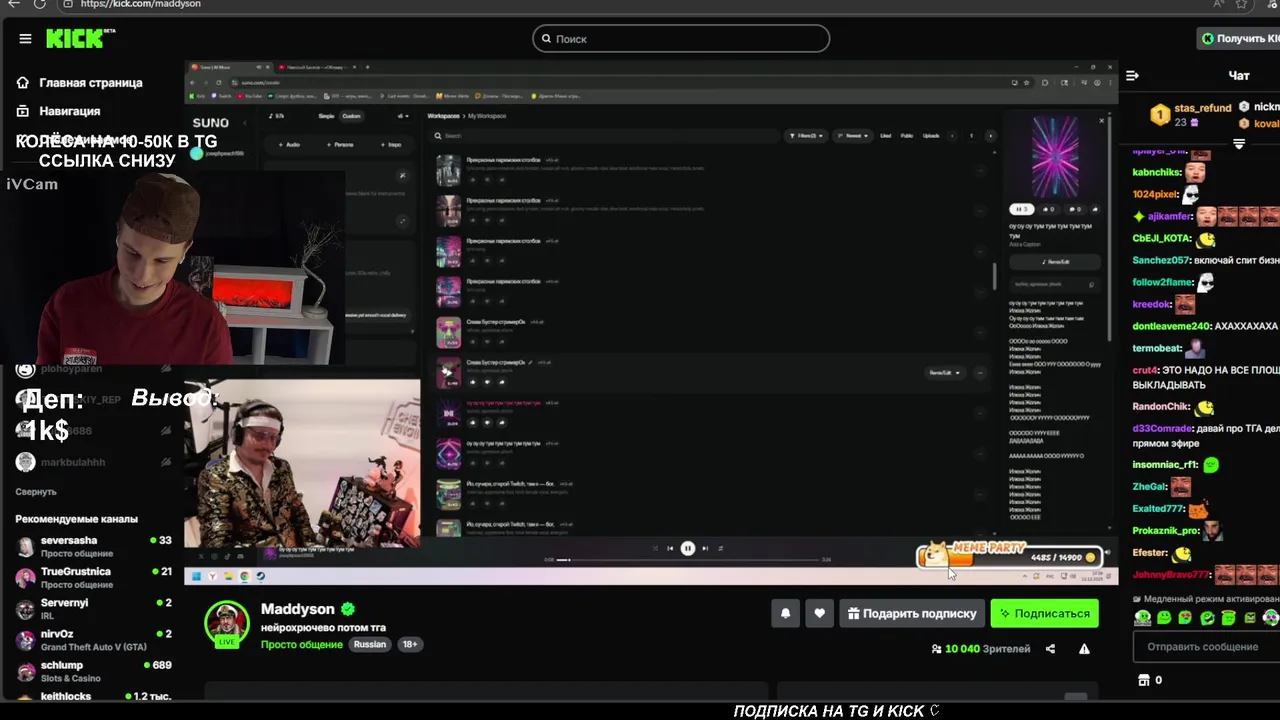Viewport: 1280px width, 720px height.
Task: Click the dontleaveme240 chat username
Action: click(1170, 326)
